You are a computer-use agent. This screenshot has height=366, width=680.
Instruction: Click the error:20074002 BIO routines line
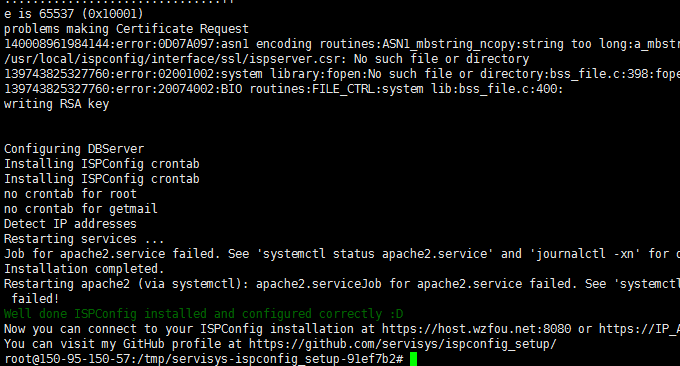tap(283, 89)
